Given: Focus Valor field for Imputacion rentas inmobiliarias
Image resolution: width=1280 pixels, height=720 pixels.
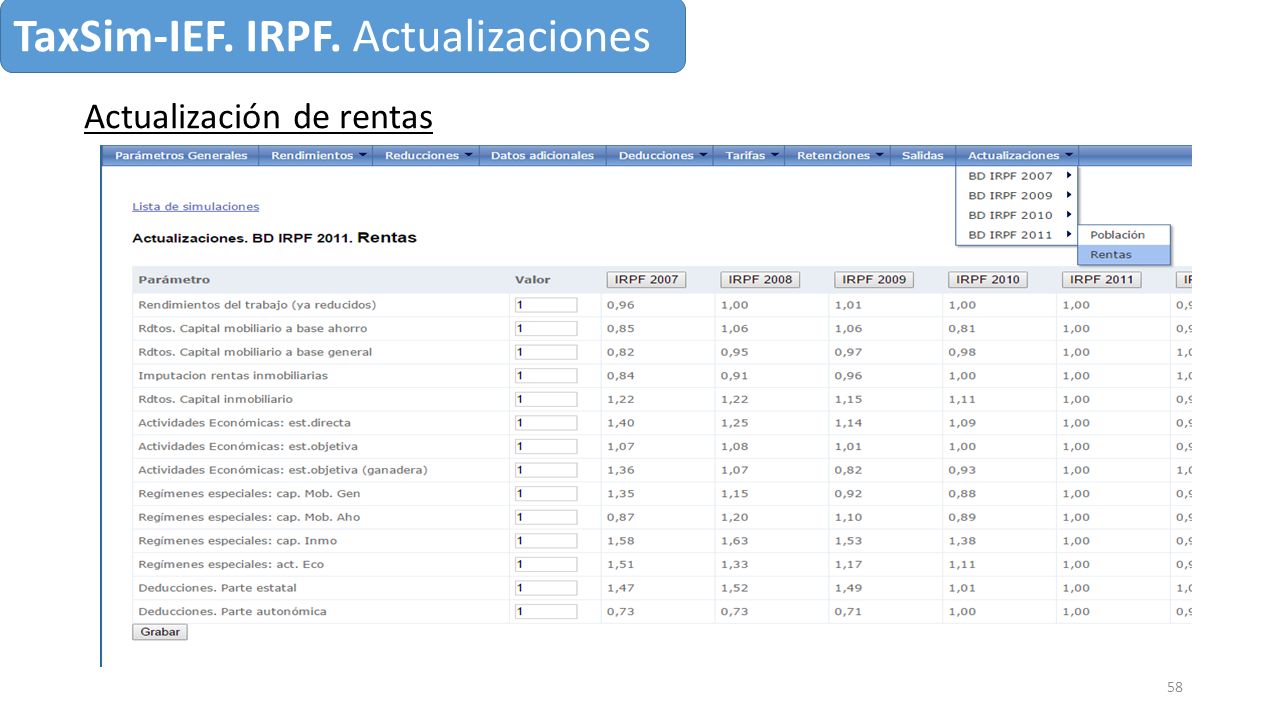Looking at the screenshot, I should [546, 376].
